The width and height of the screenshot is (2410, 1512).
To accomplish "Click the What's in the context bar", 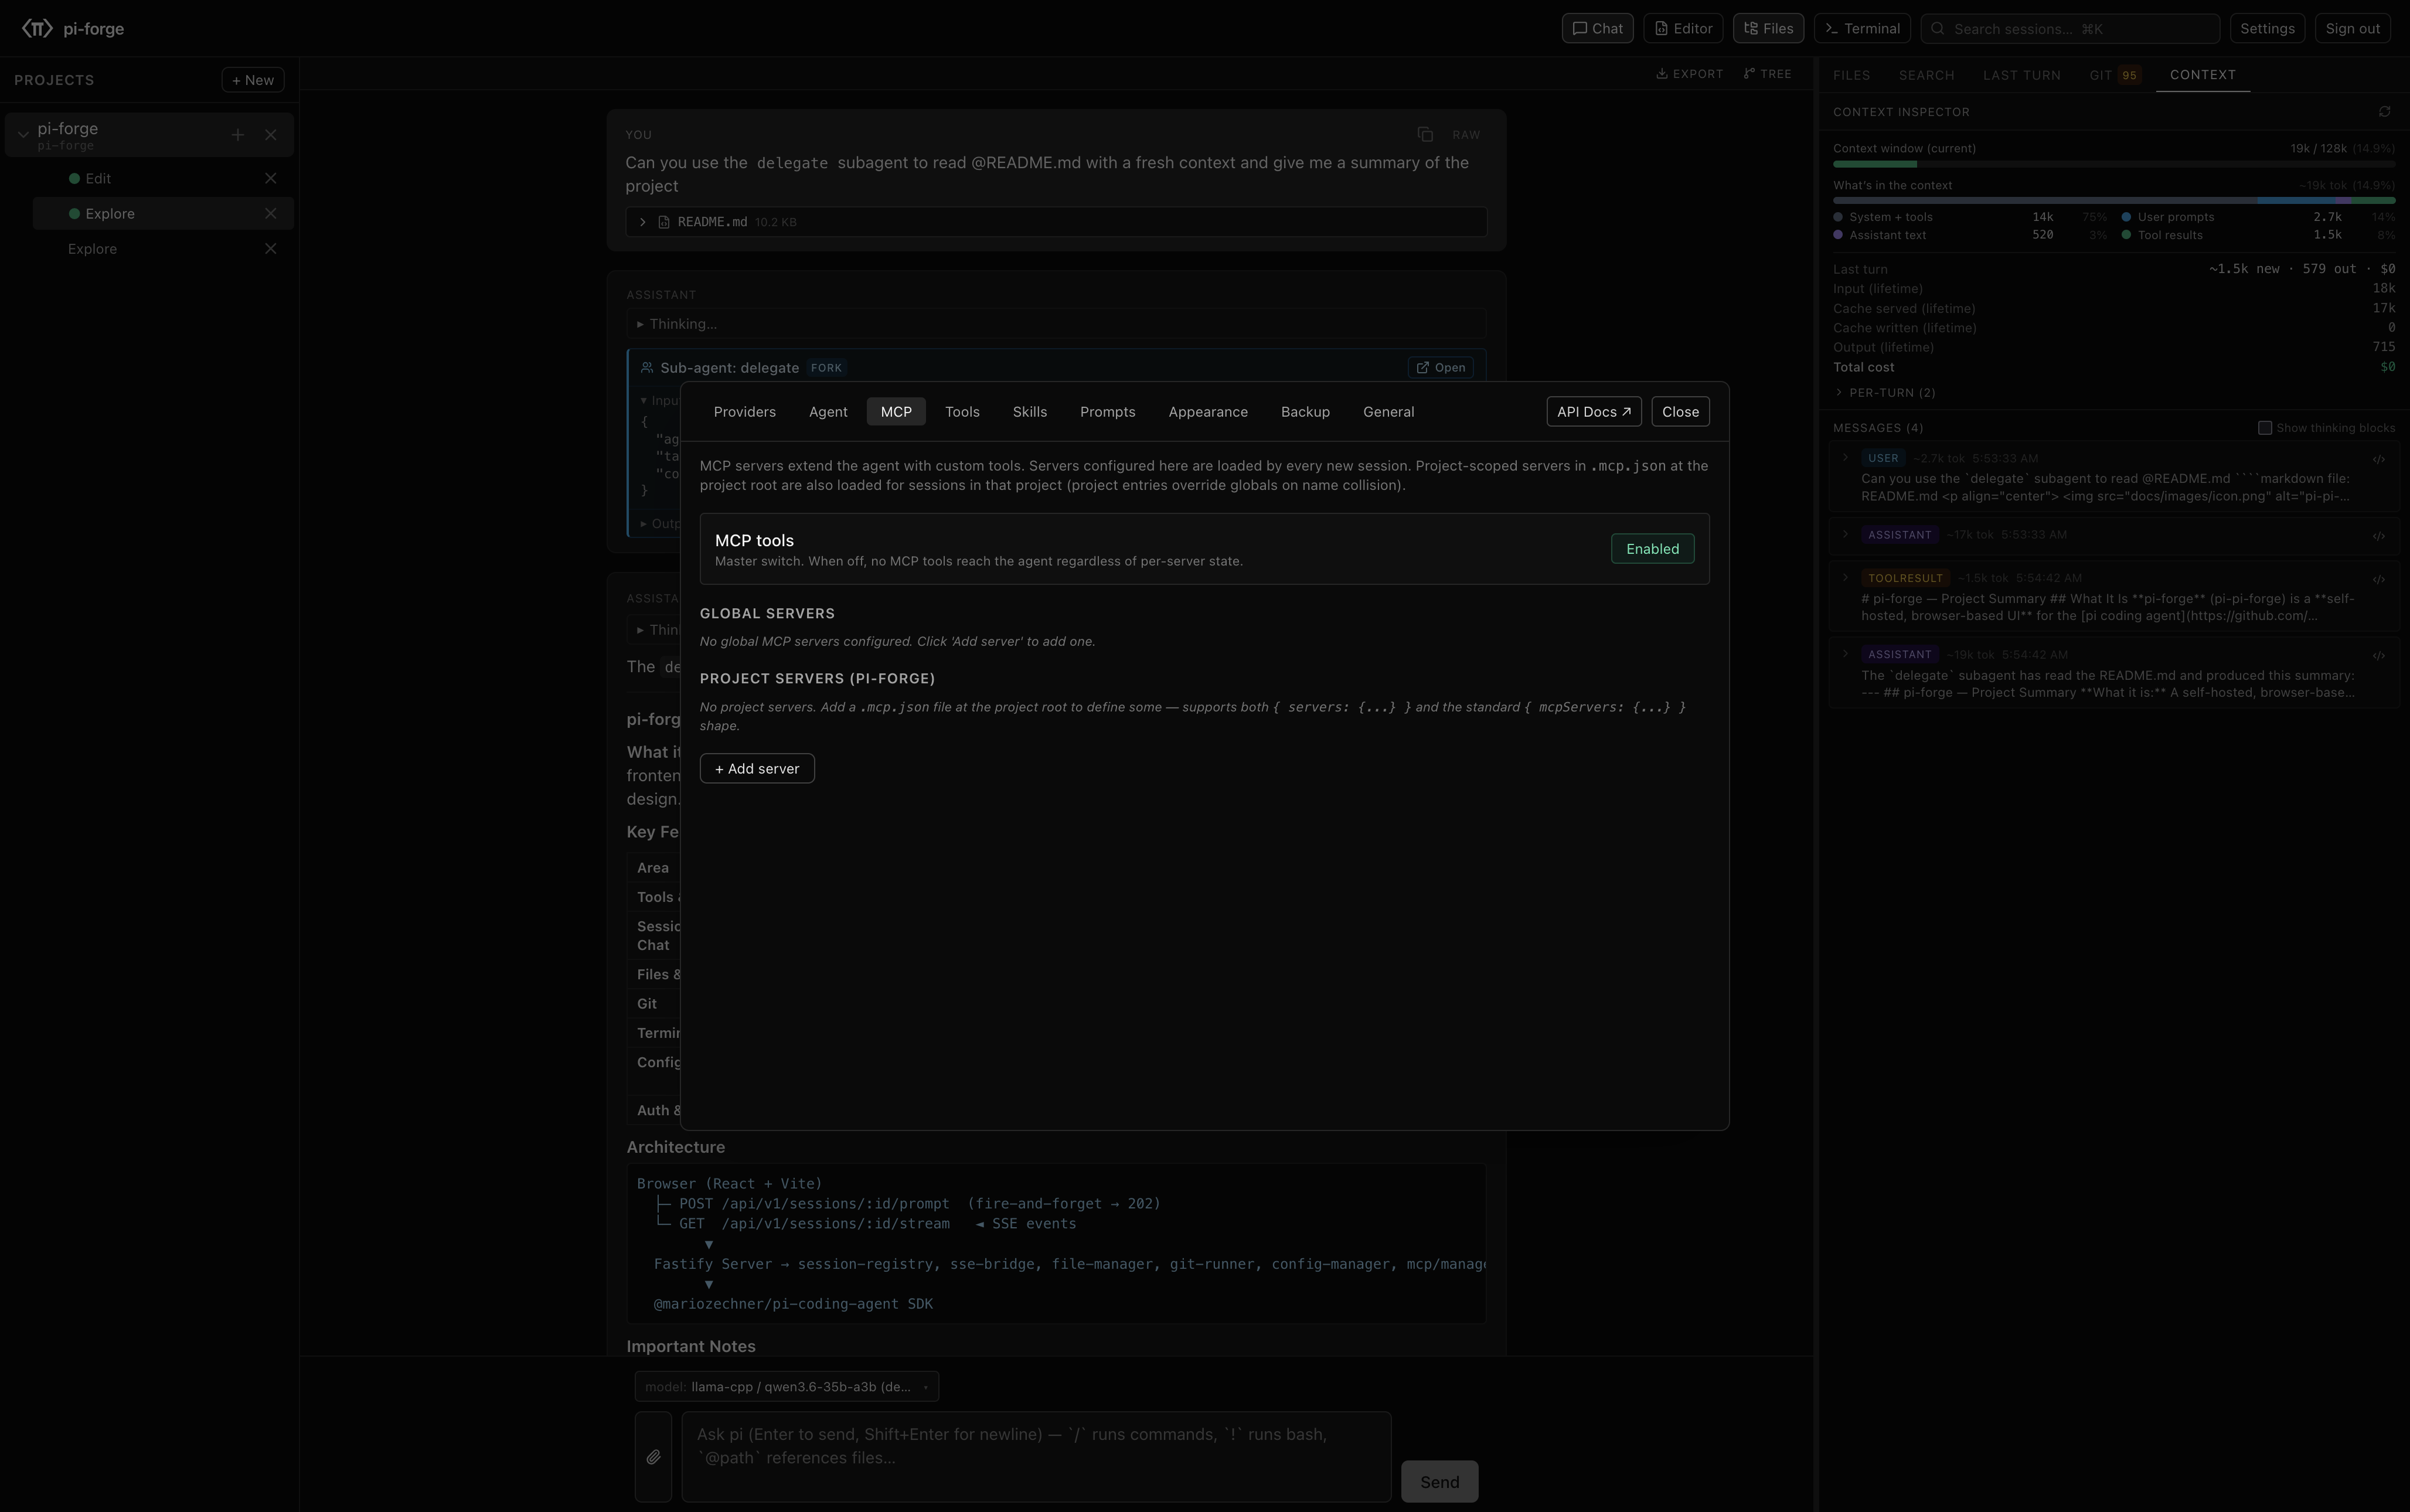I will pyautogui.click(x=2113, y=201).
